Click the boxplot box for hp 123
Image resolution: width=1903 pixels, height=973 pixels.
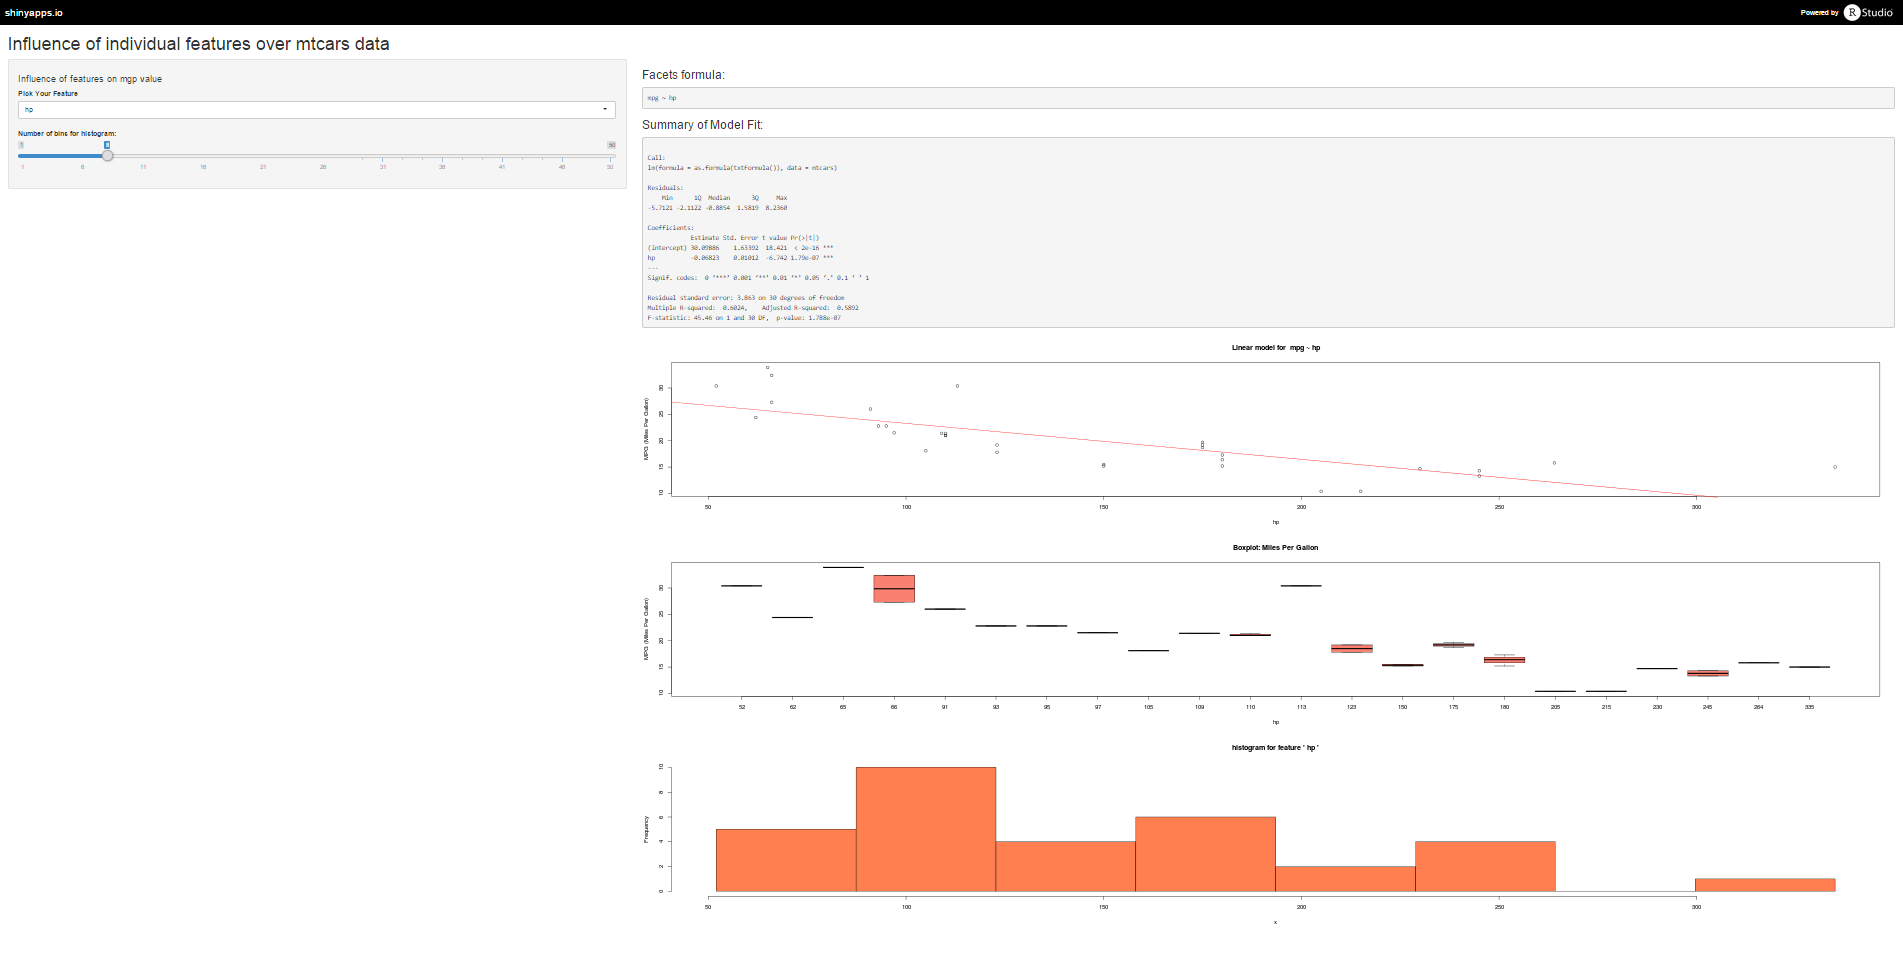click(x=1351, y=648)
